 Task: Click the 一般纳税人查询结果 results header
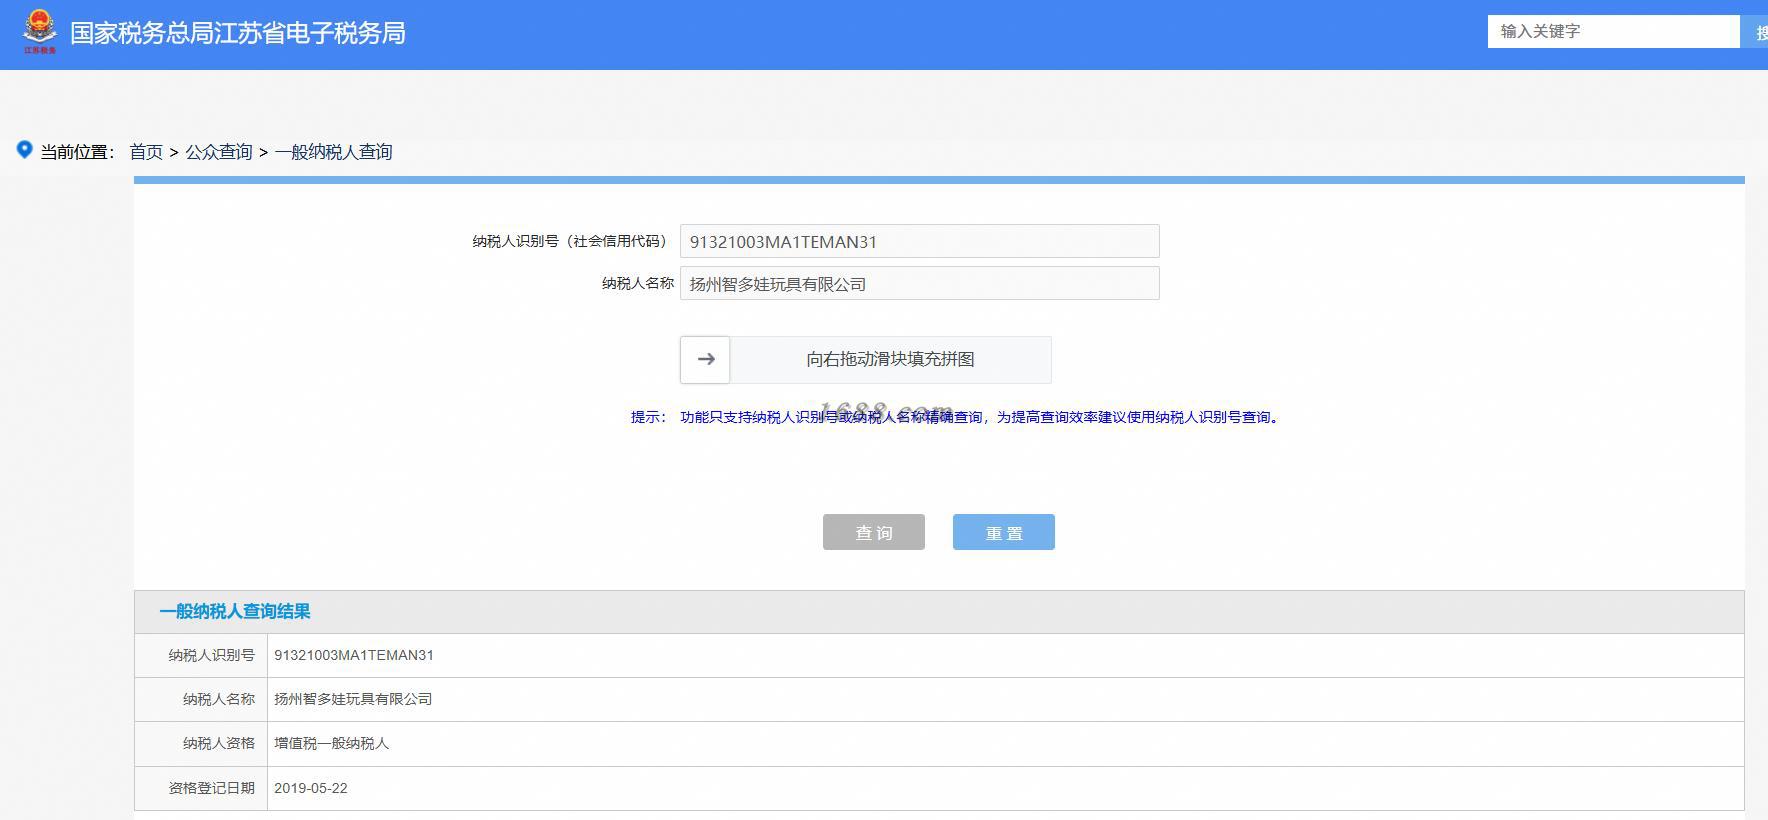click(x=235, y=611)
